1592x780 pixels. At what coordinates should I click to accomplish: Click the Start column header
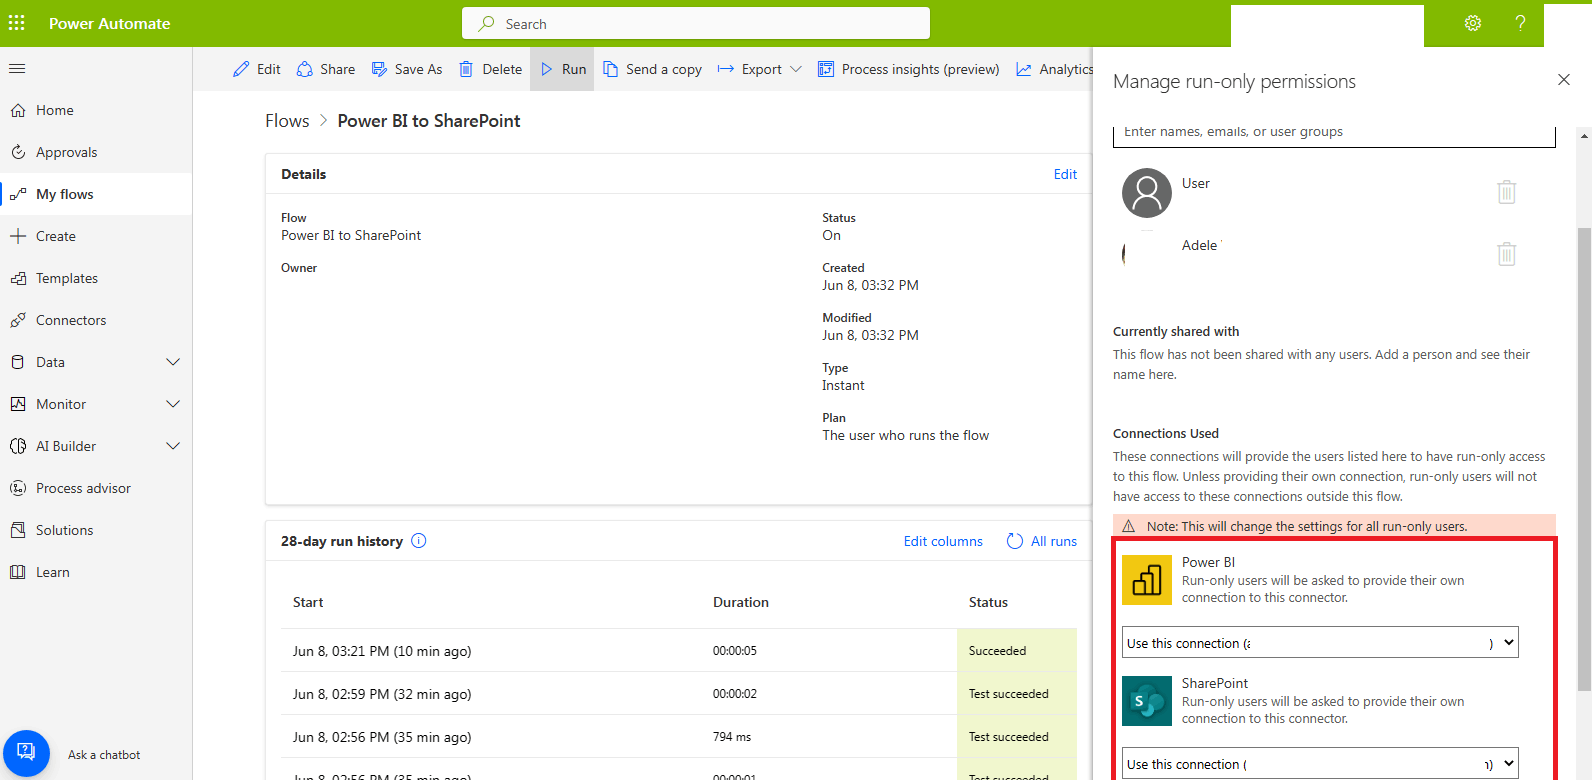click(x=308, y=602)
